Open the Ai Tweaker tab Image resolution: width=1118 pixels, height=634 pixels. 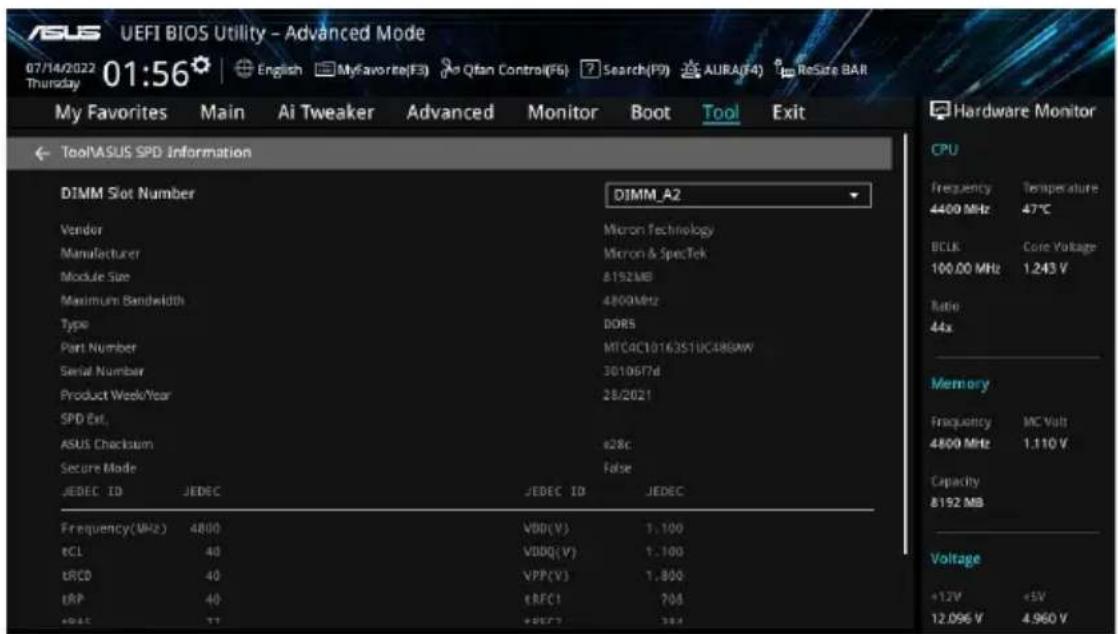(x=326, y=113)
